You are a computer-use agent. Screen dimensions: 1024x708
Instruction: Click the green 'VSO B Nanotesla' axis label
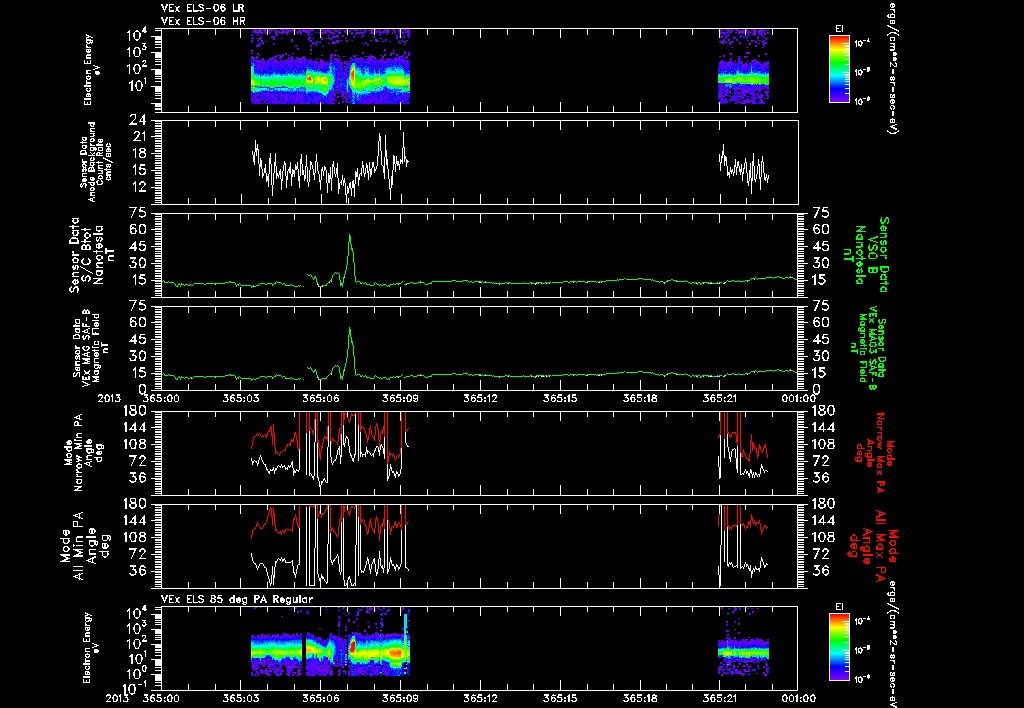(x=867, y=255)
